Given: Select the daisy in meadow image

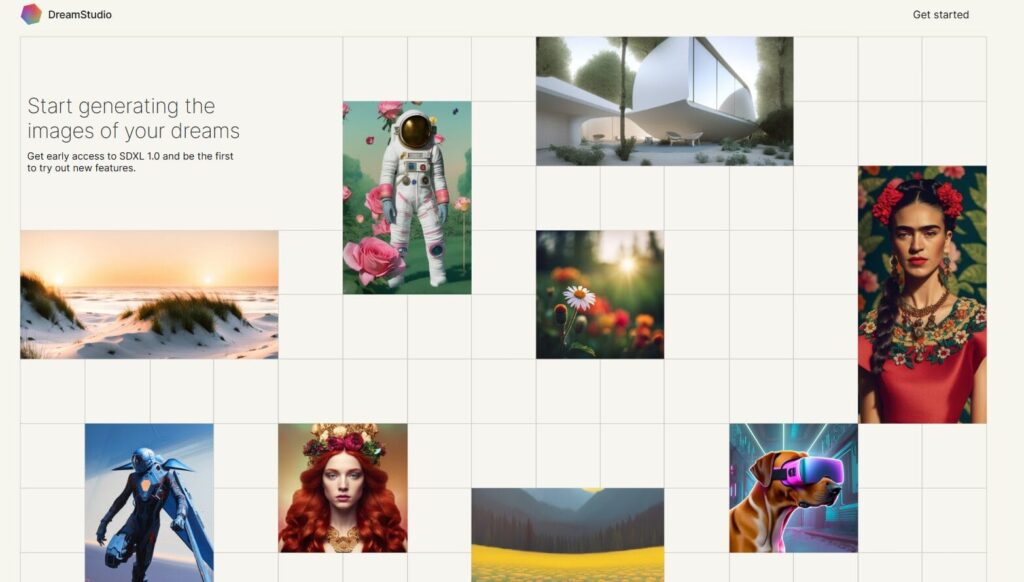Looking at the screenshot, I should click(600, 294).
